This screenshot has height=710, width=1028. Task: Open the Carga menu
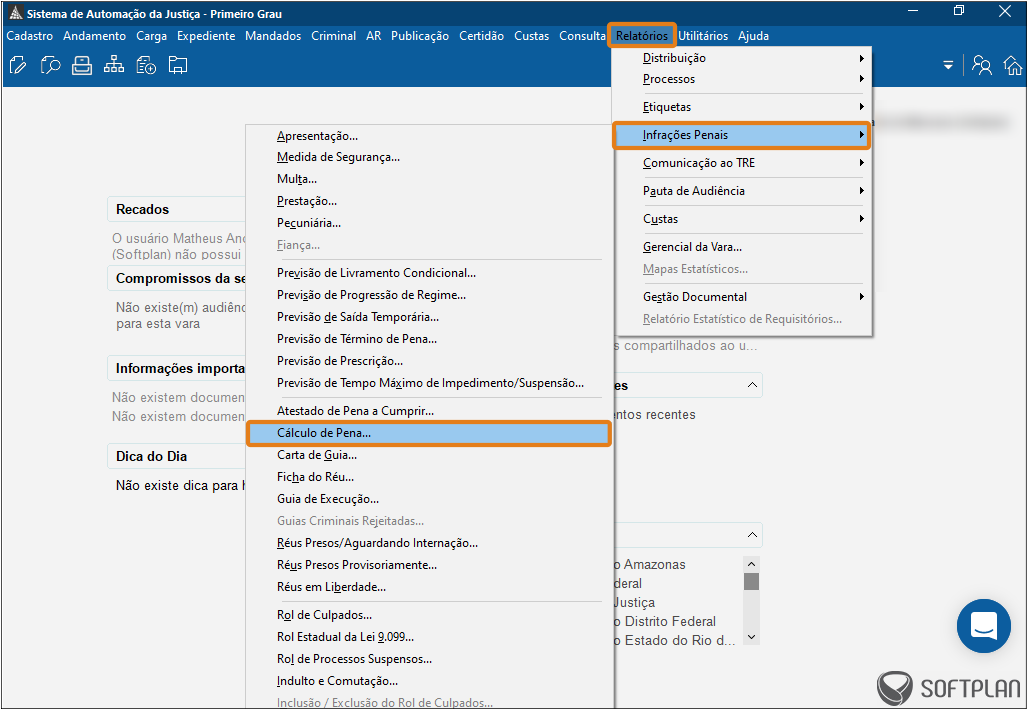[x=151, y=36]
